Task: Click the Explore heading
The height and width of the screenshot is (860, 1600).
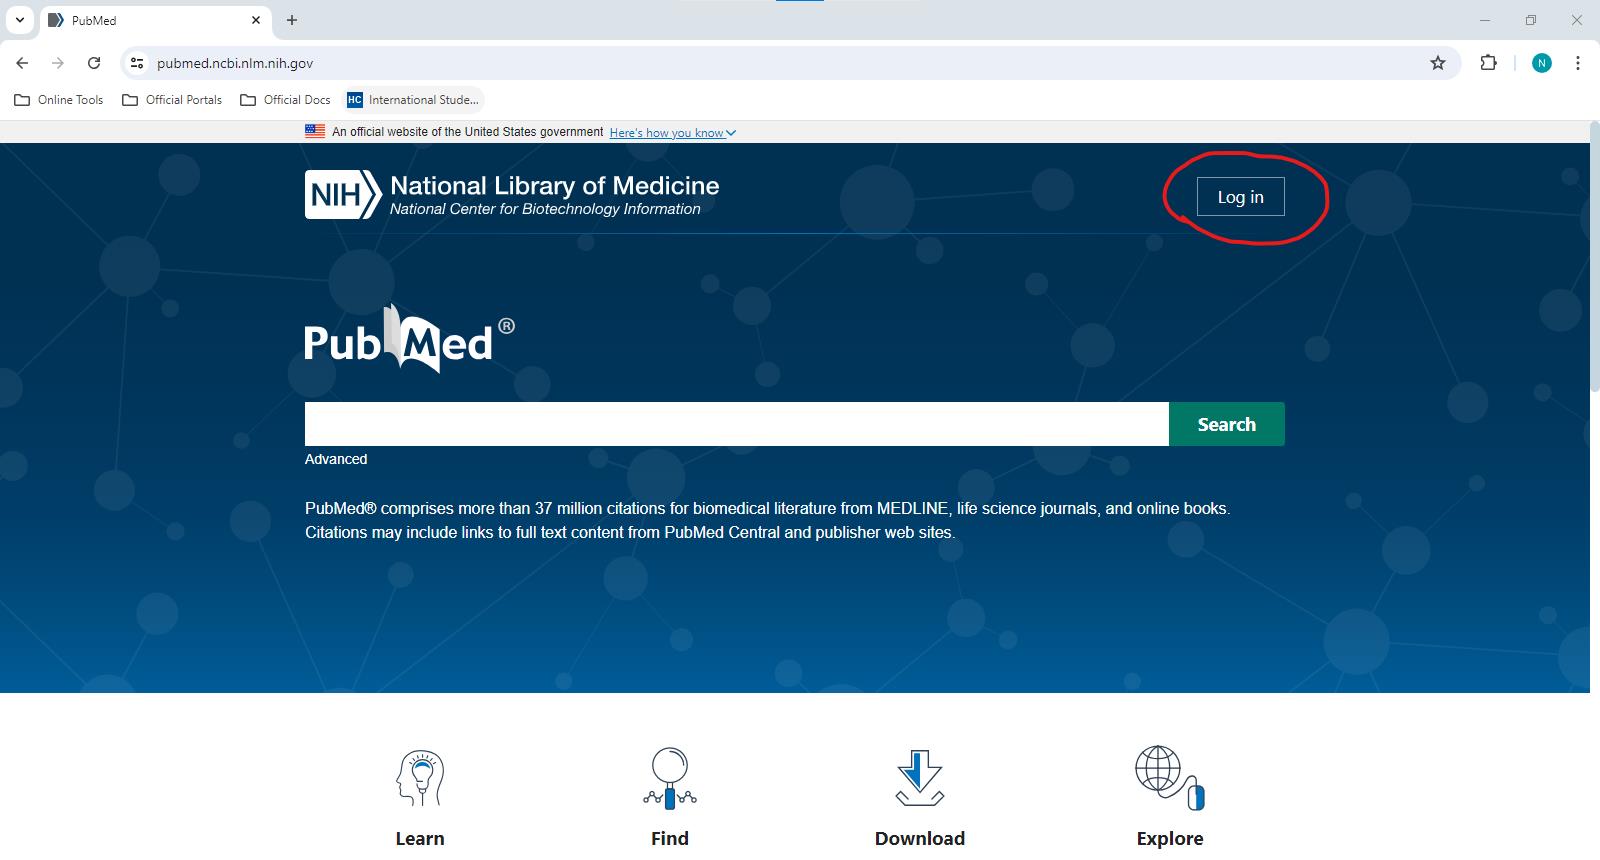Action: (1170, 838)
